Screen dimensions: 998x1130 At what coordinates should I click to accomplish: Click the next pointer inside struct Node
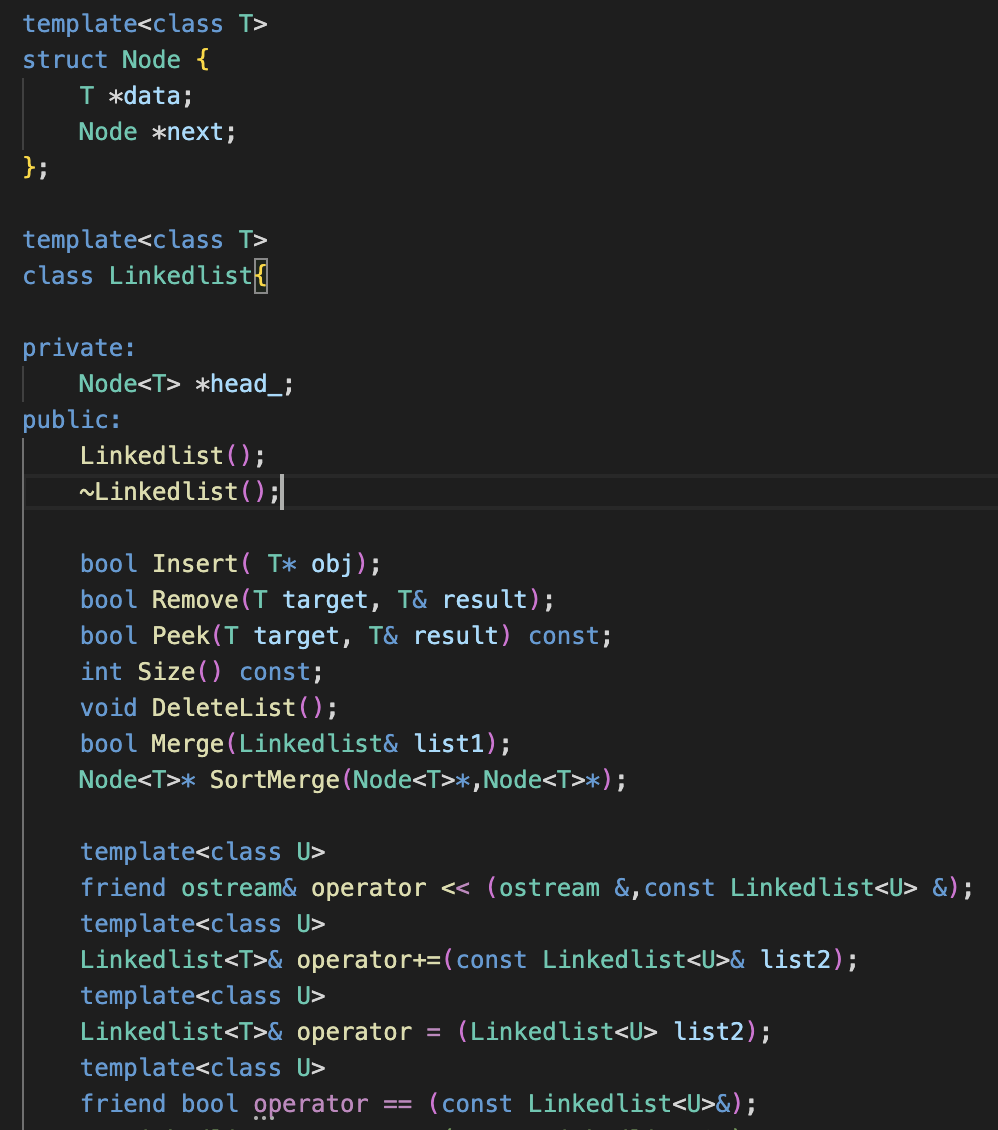[200, 131]
